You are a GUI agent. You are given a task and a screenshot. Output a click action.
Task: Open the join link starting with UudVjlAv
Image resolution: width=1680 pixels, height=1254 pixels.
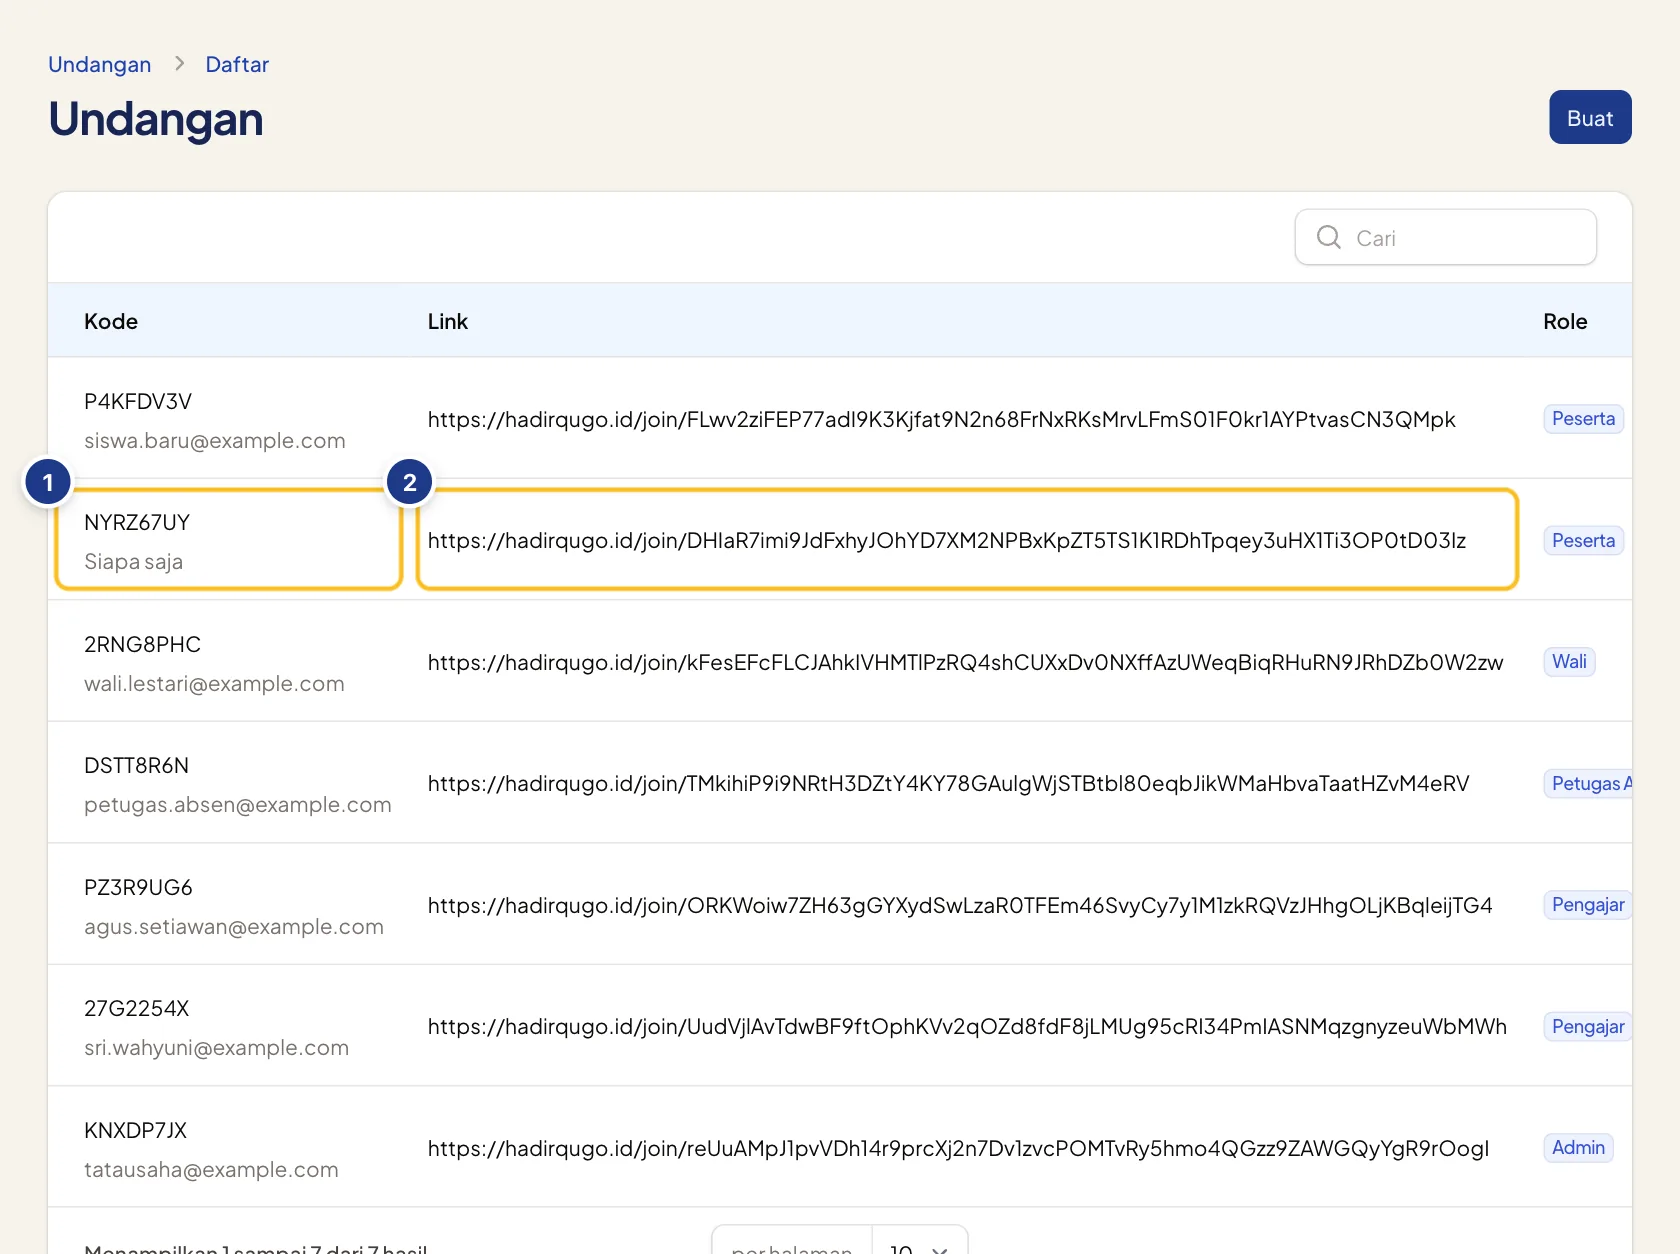(x=967, y=1027)
